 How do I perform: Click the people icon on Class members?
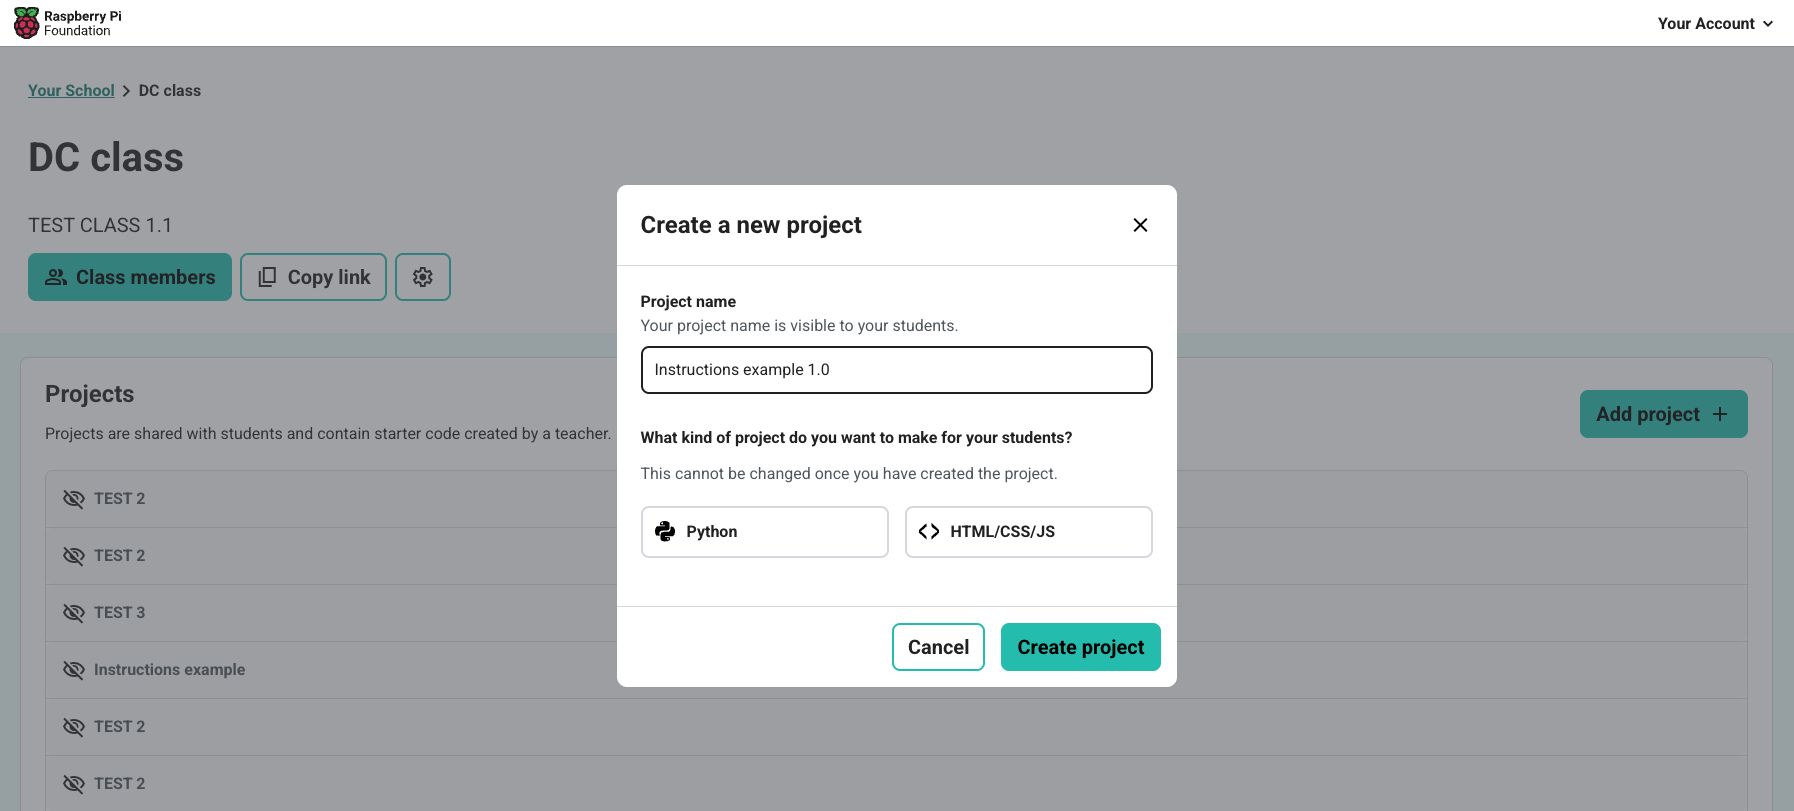click(x=56, y=277)
